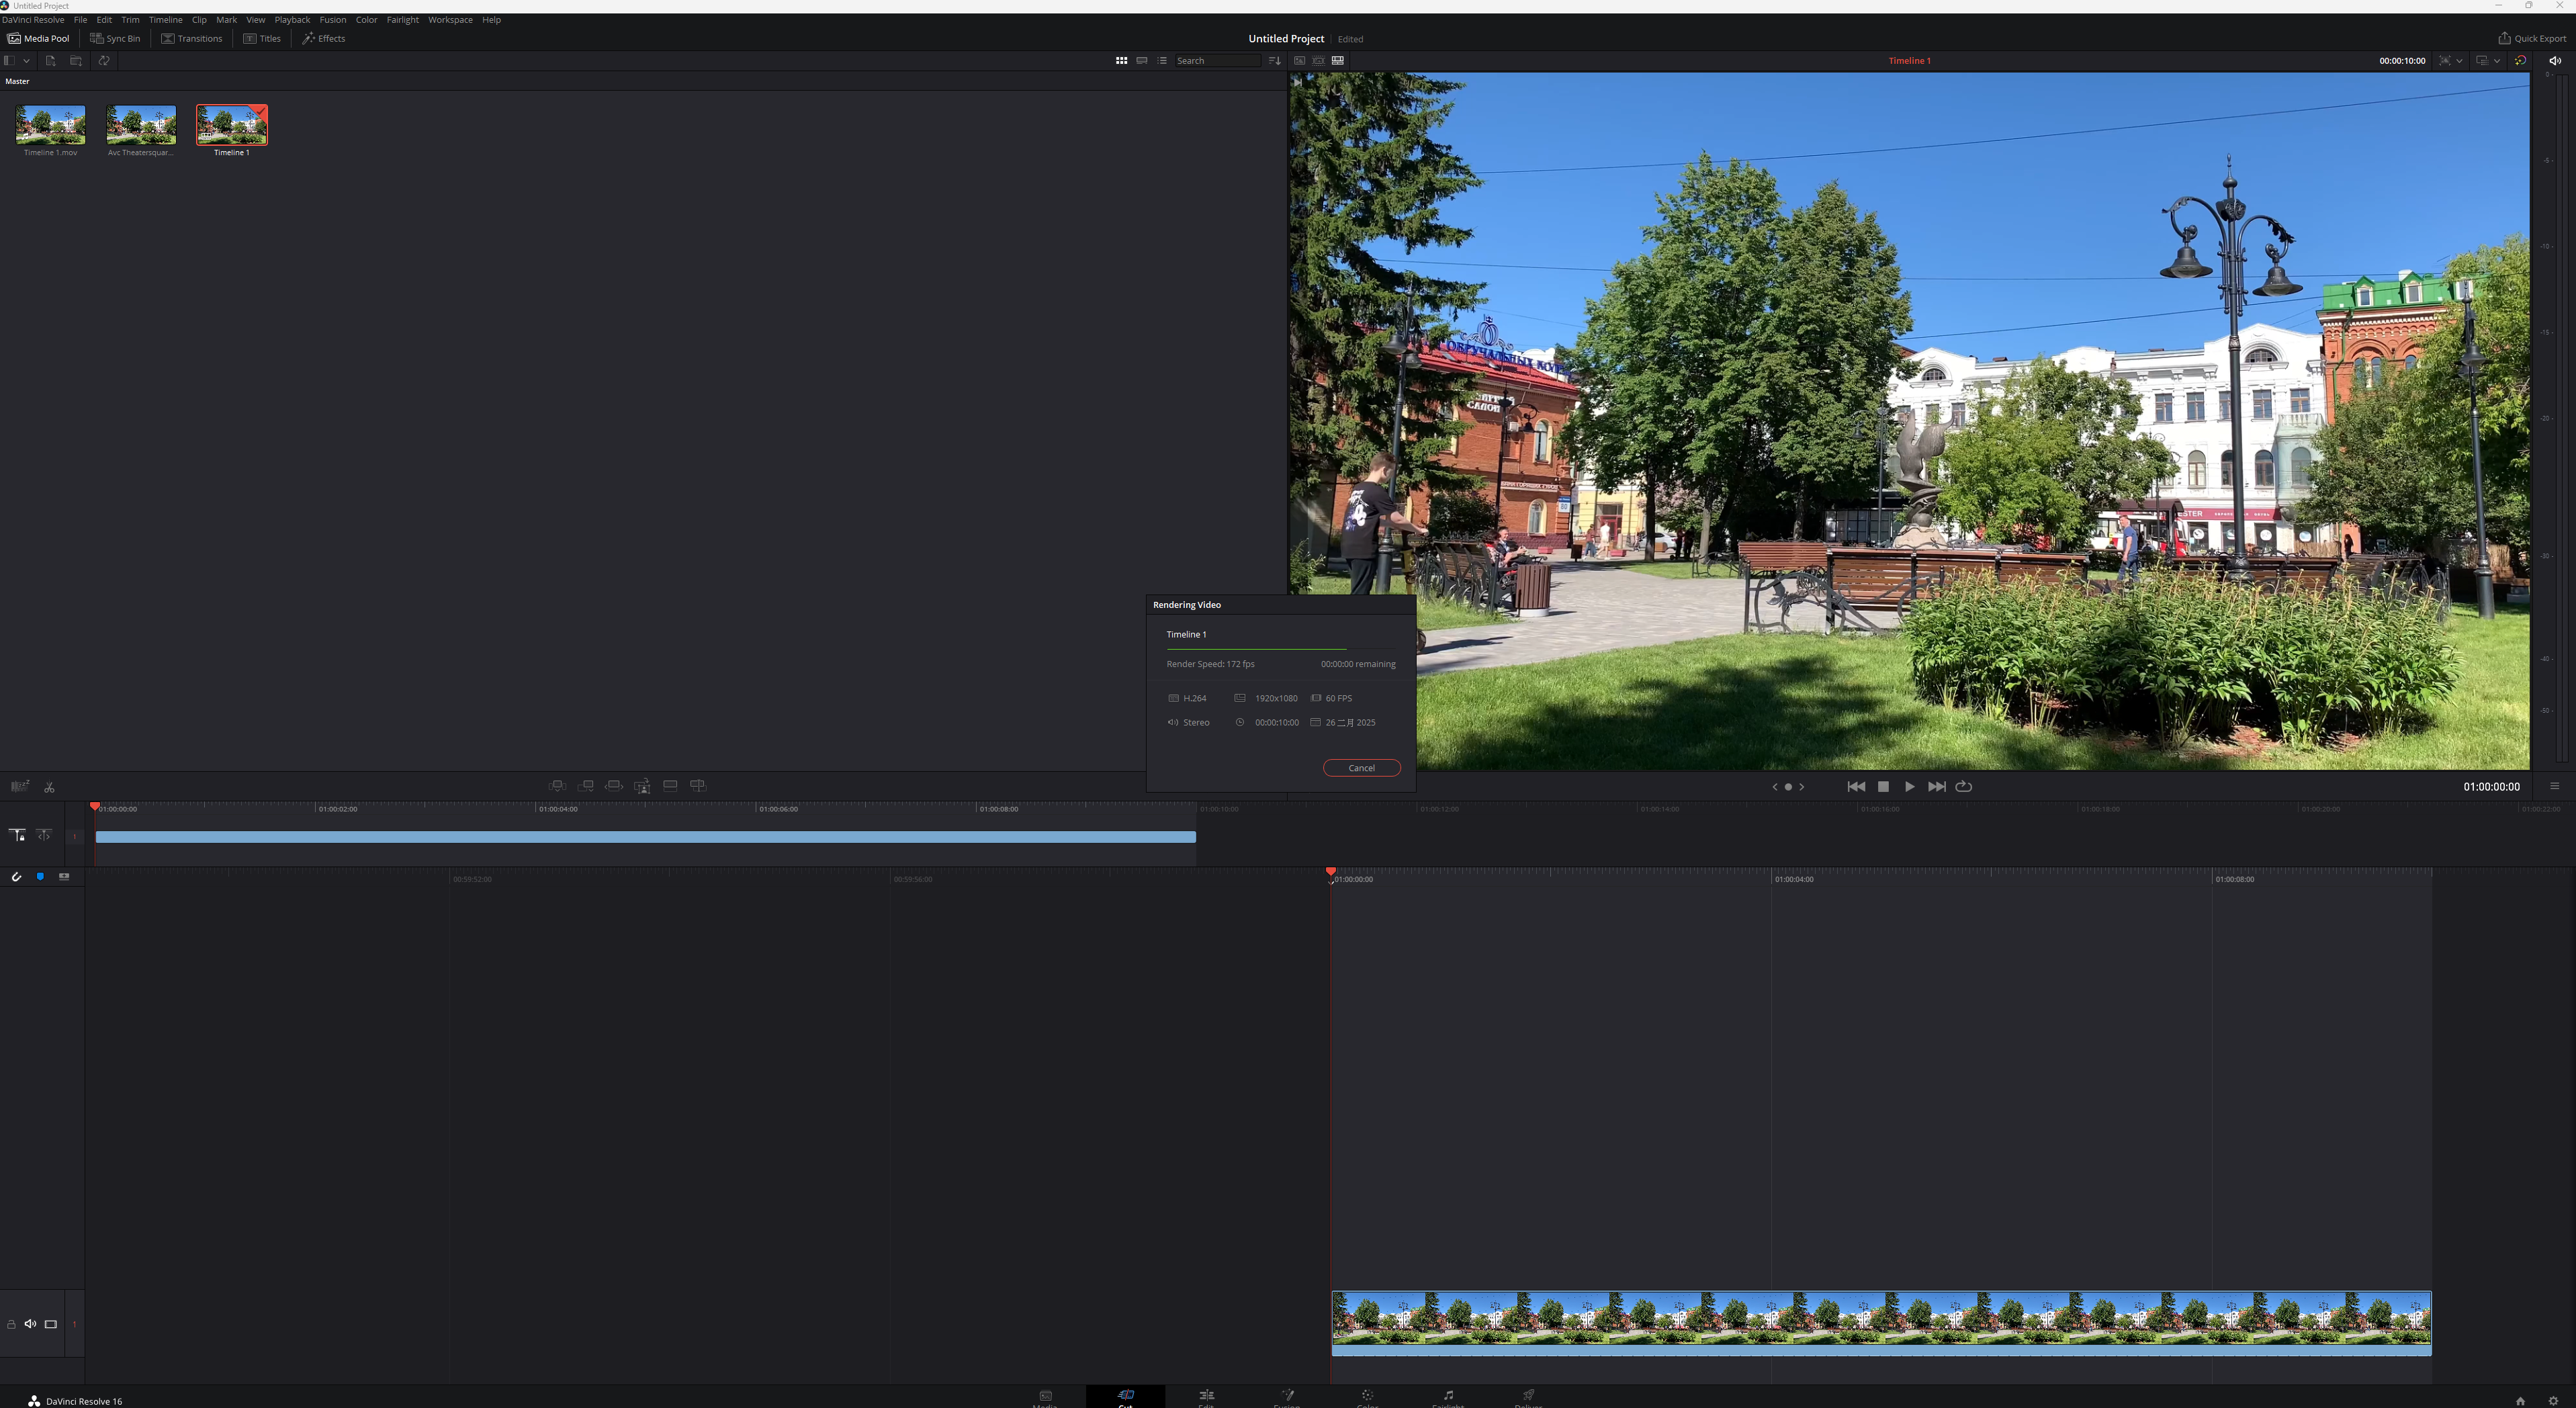Play the timeline in the viewer
The width and height of the screenshot is (2576, 1408).
click(x=1909, y=787)
